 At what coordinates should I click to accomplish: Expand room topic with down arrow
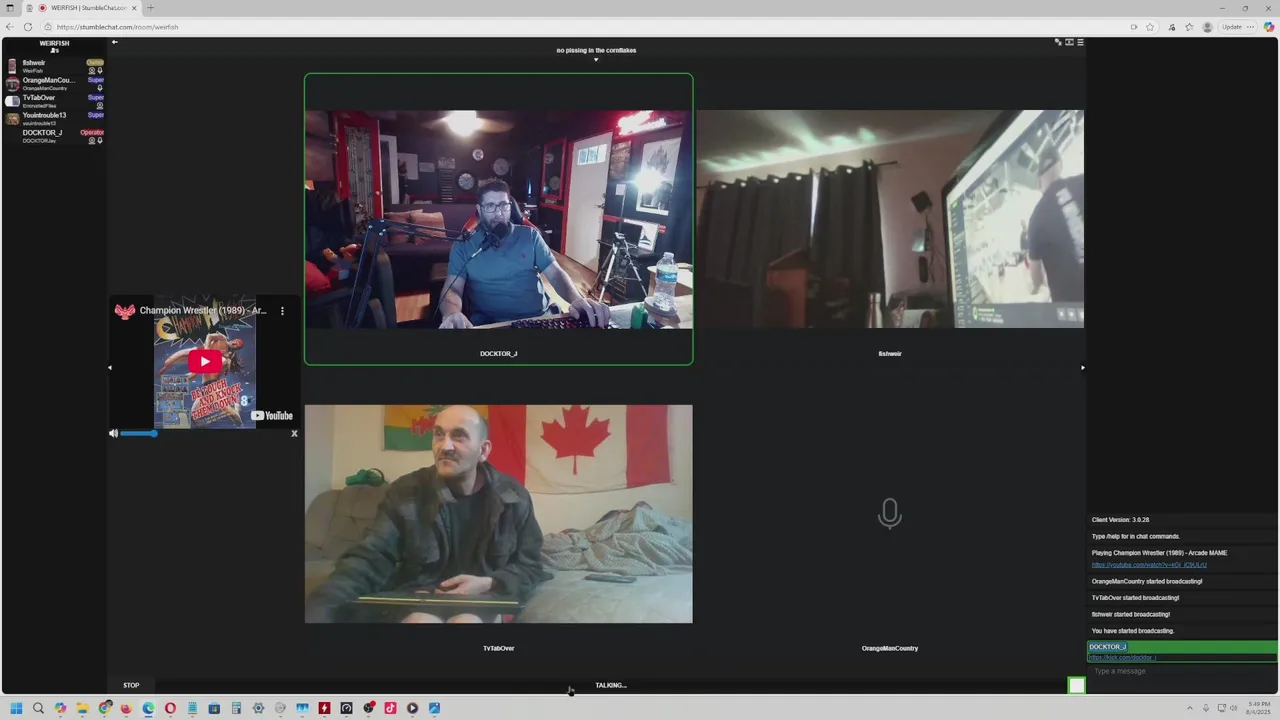point(596,60)
